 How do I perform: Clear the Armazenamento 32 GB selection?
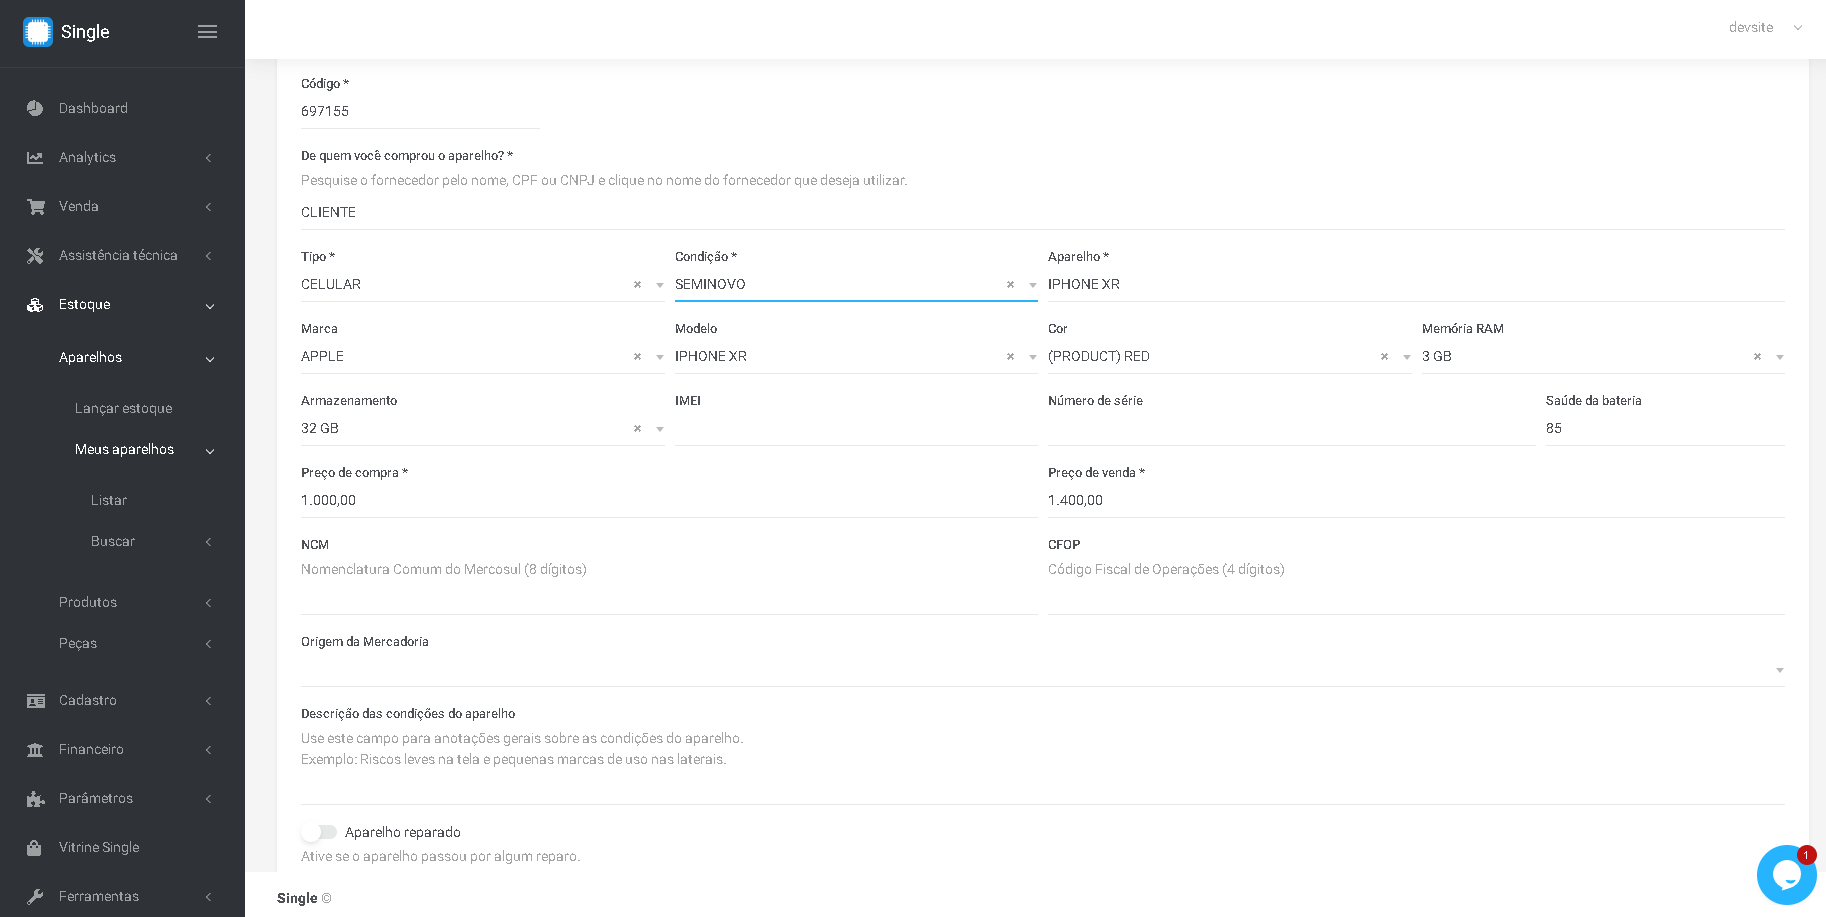pyautogui.click(x=637, y=429)
